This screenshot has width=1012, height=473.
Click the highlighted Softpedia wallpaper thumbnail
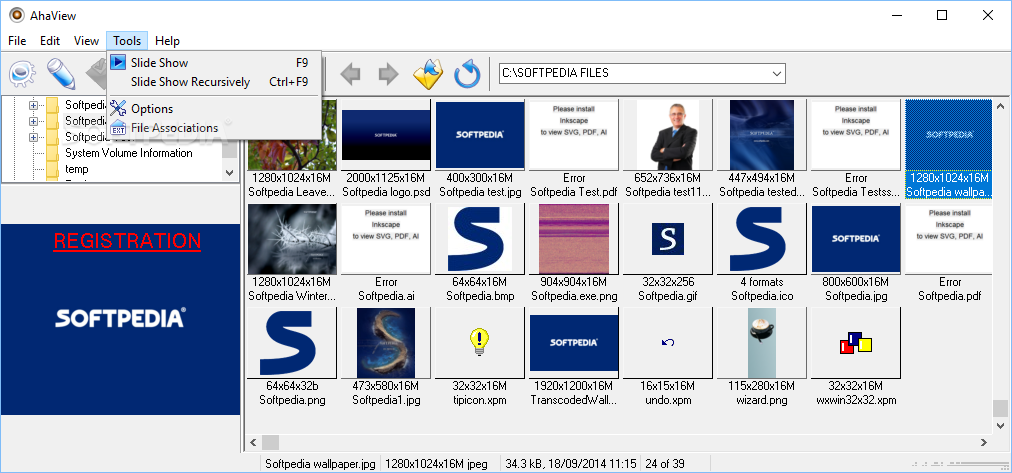[948, 135]
